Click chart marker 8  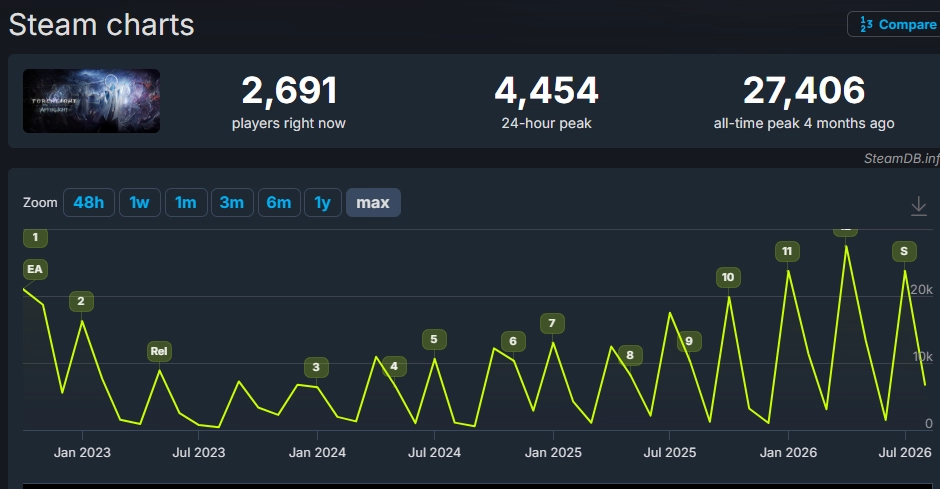(630, 355)
